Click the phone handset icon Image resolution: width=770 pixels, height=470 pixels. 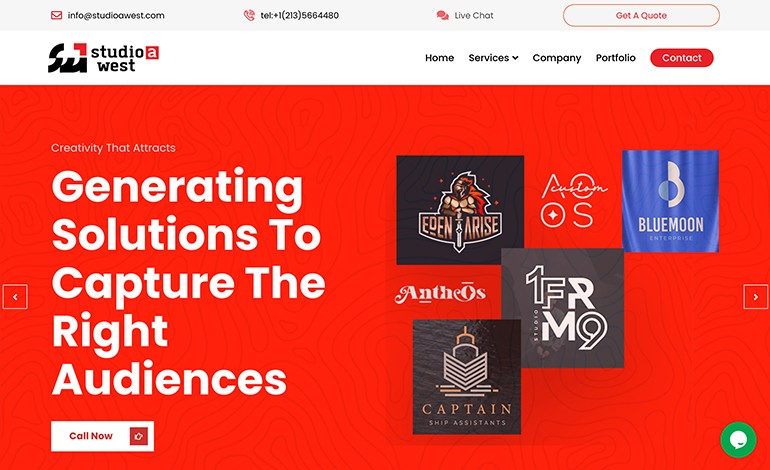click(x=249, y=15)
